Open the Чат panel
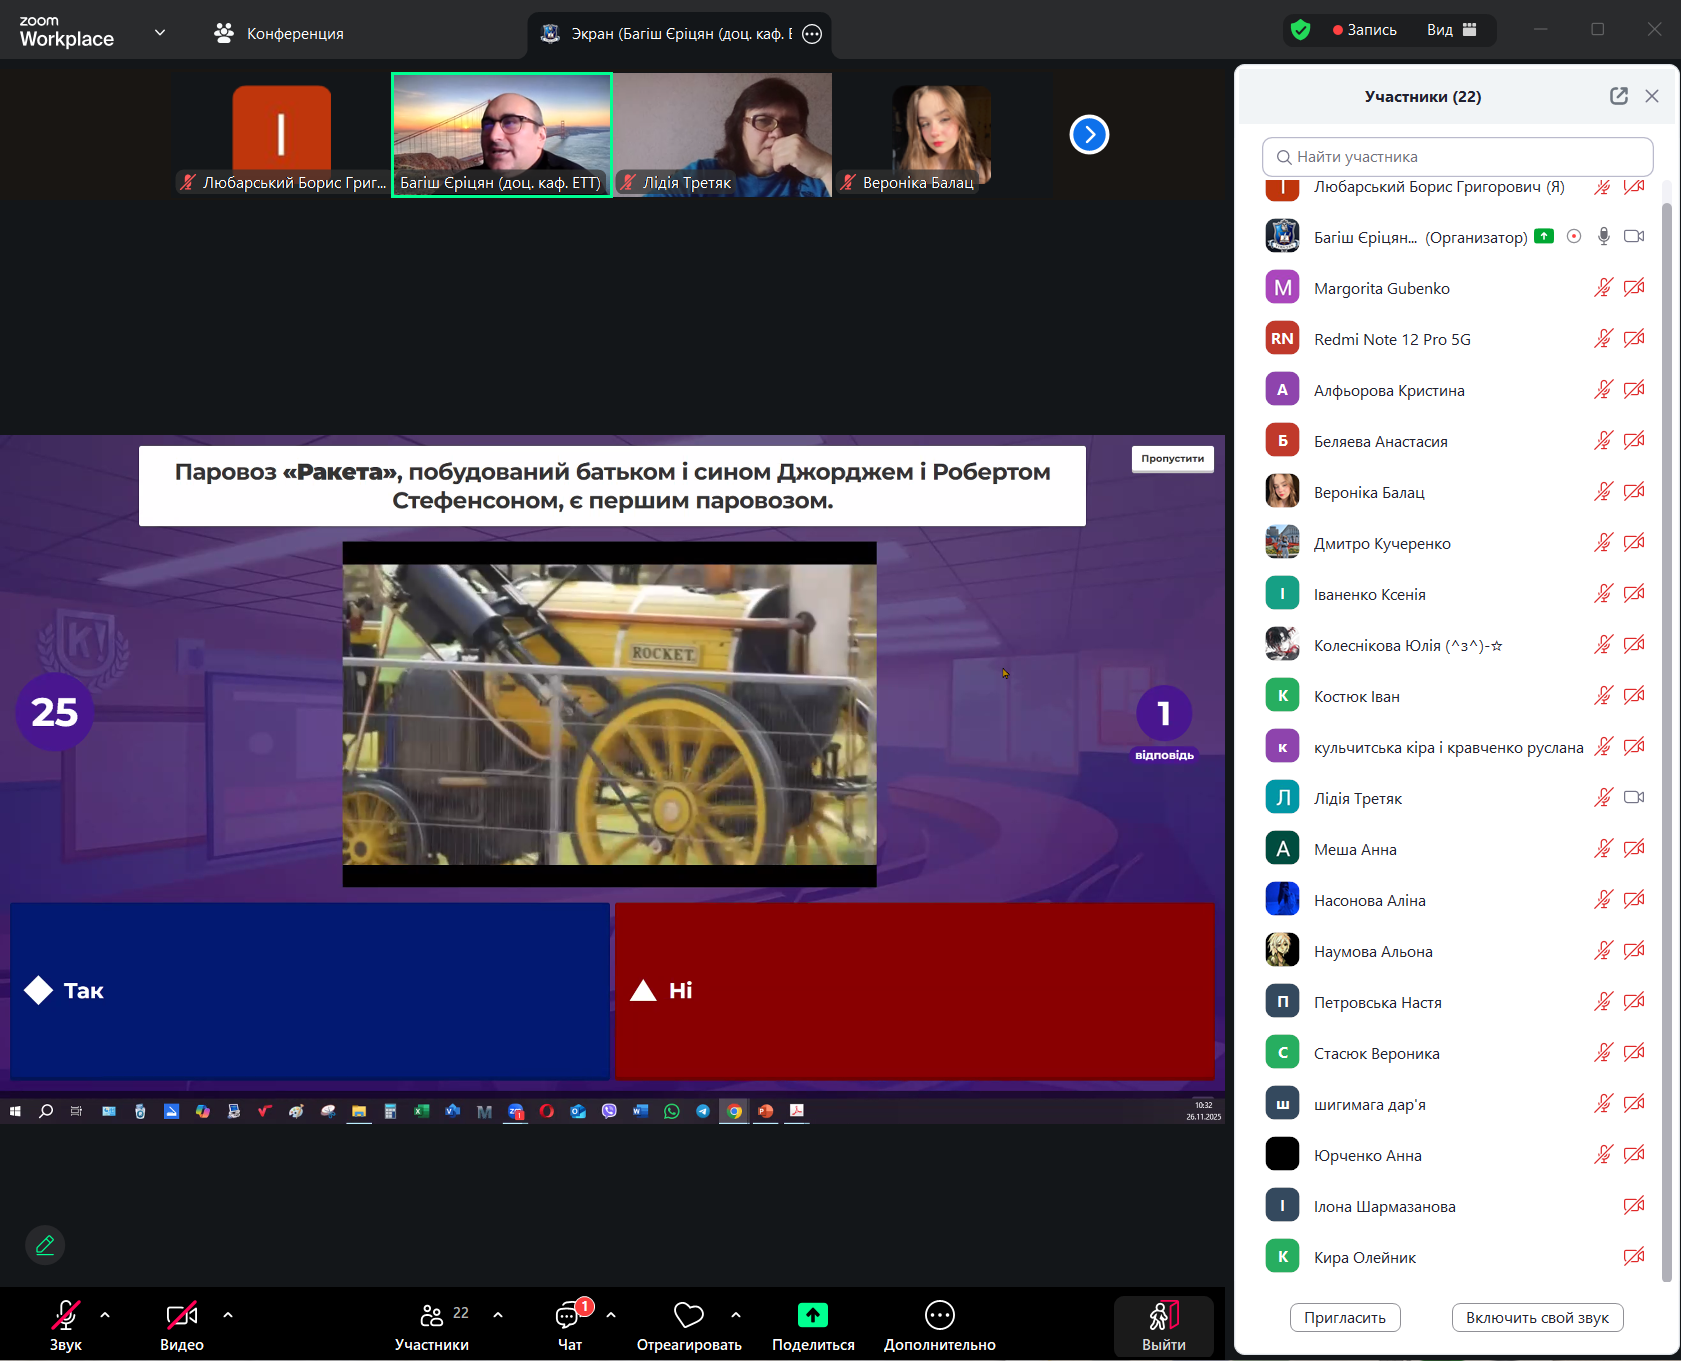 (x=570, y=1325)
